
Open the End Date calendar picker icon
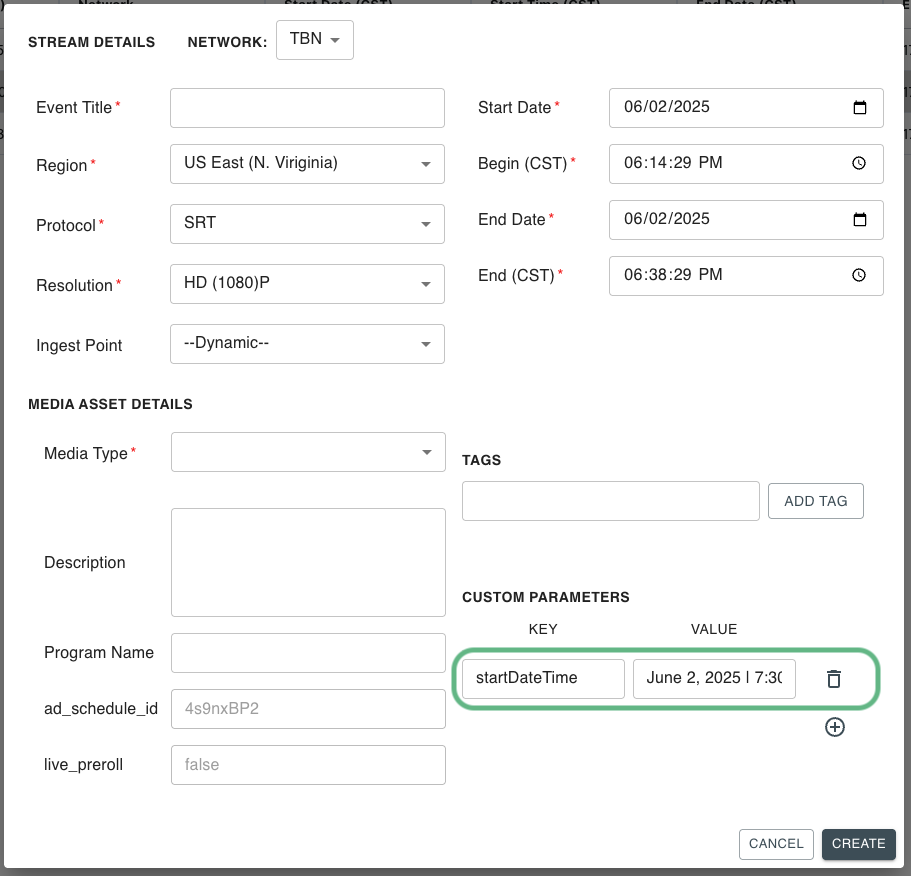859,220
